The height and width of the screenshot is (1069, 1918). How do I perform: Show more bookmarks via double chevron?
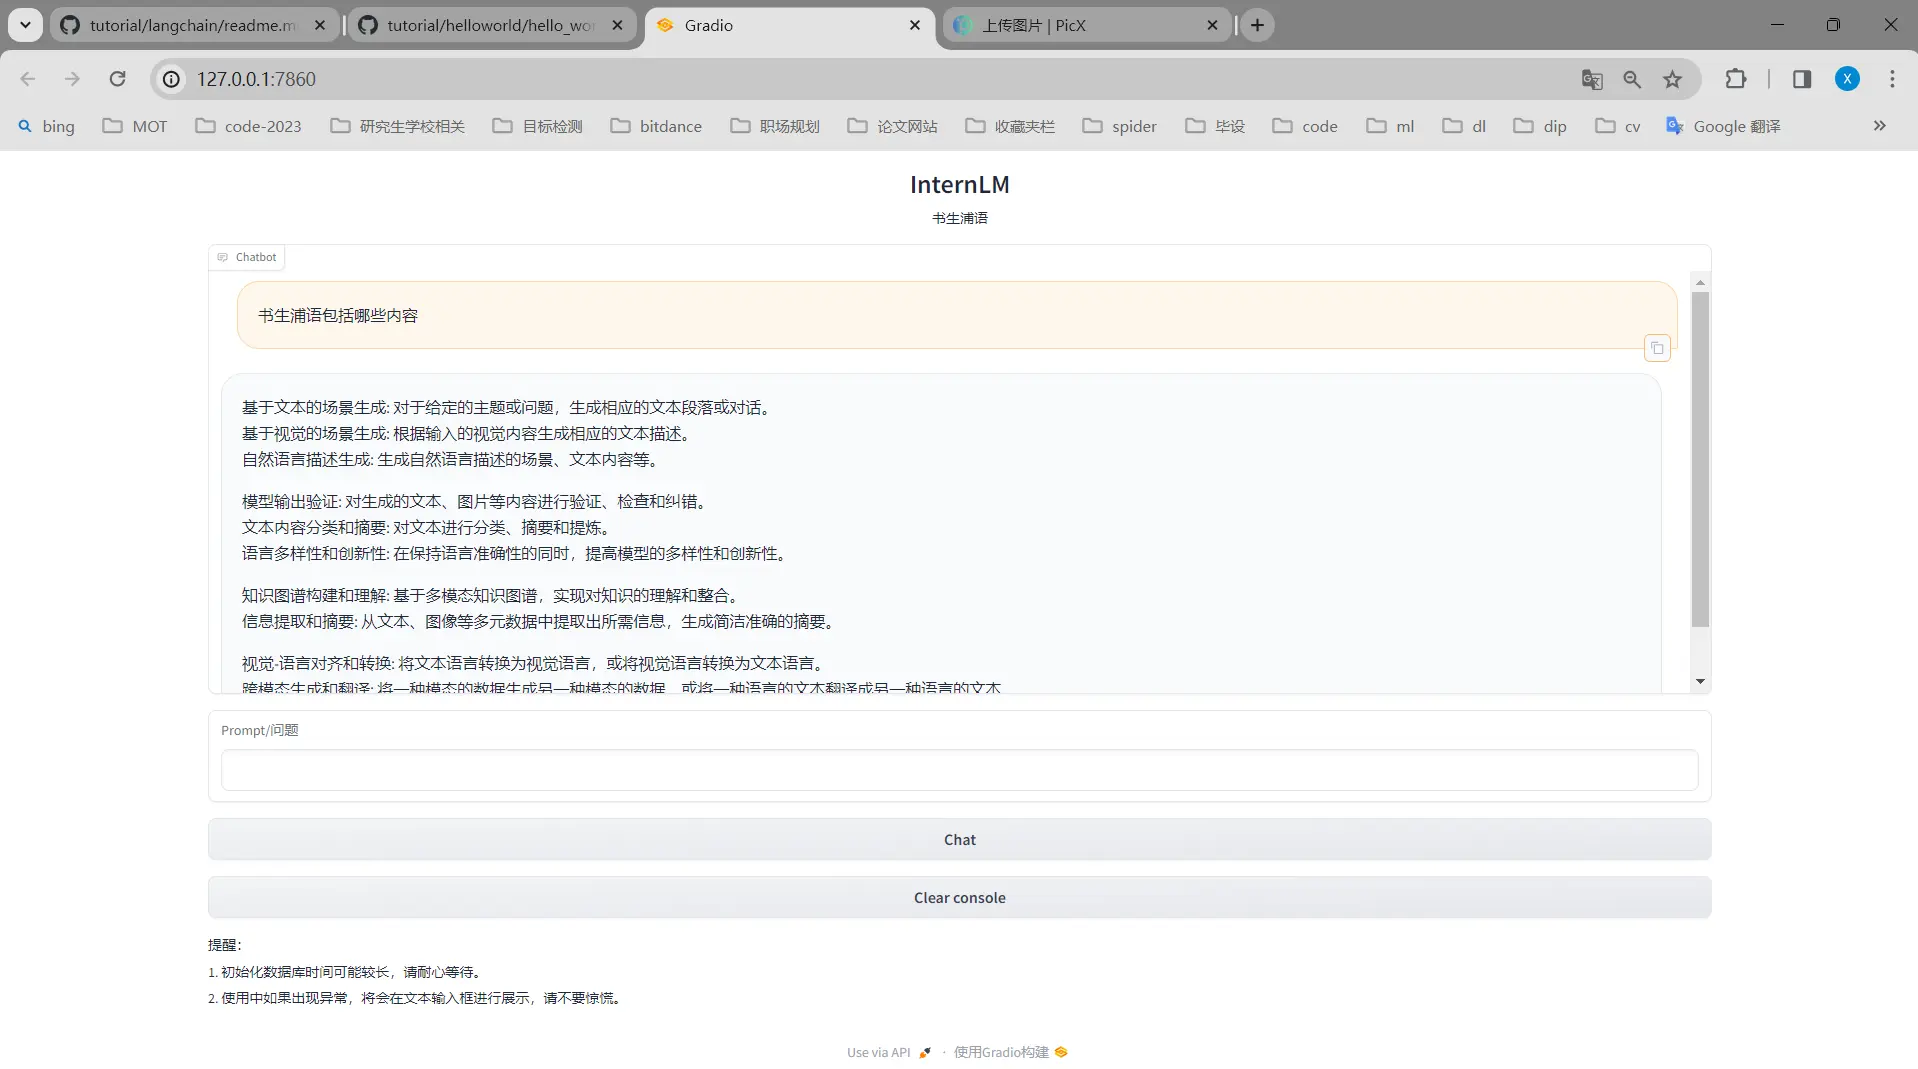click(1880, 126)
